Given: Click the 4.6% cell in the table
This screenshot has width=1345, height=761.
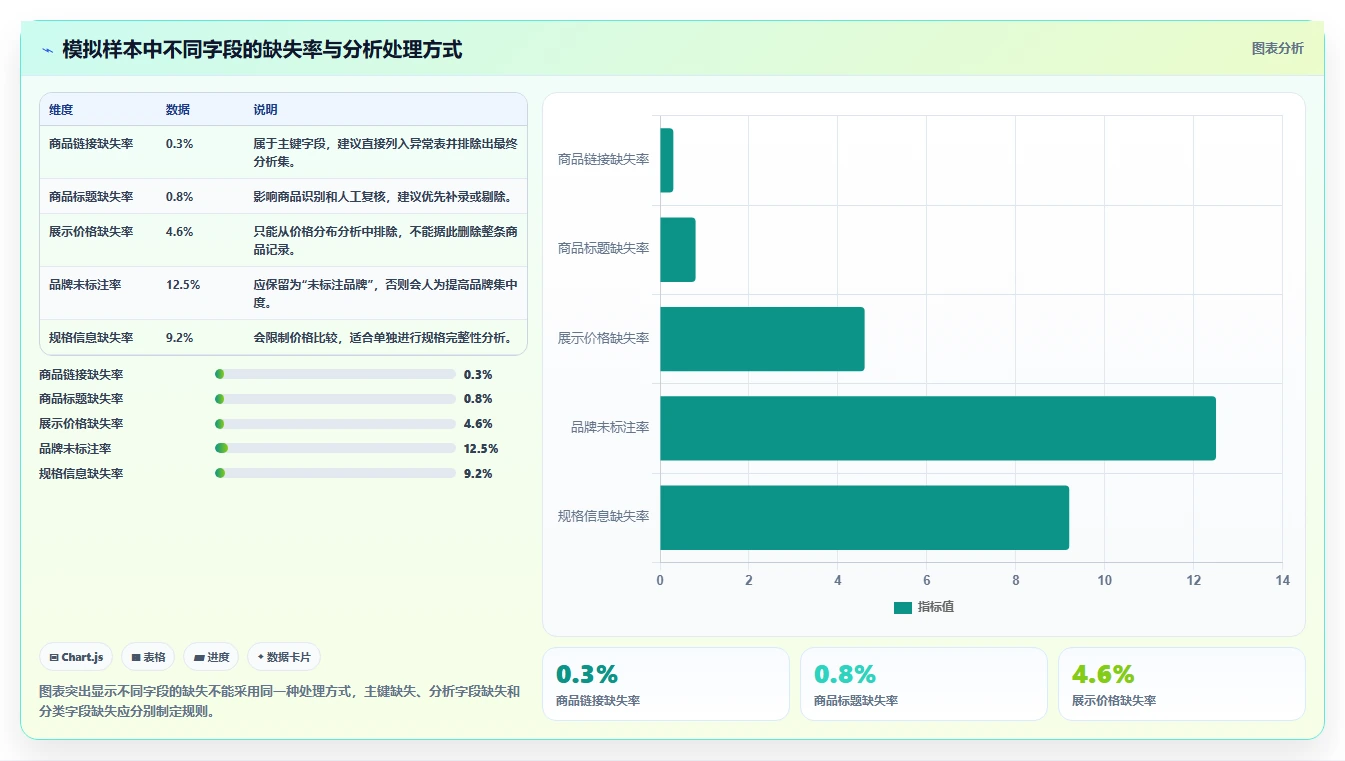Looking at the screenshot, I should [x=179, y=231].
